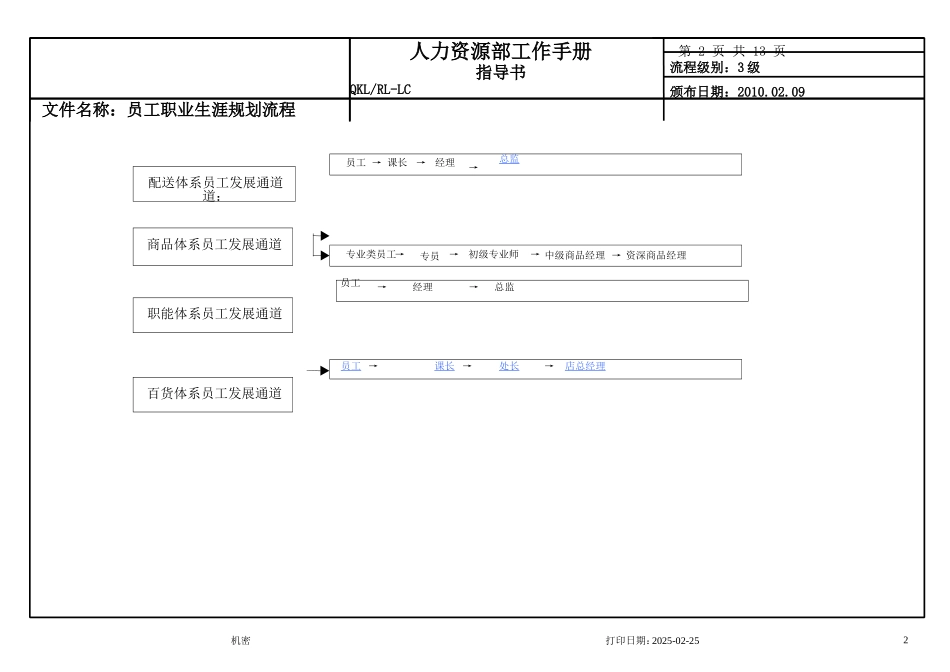Viewport: 950px width, 672px height.
Task: Click the 颁布日期 2010.02.09 cell
Action: click(737, 92)
